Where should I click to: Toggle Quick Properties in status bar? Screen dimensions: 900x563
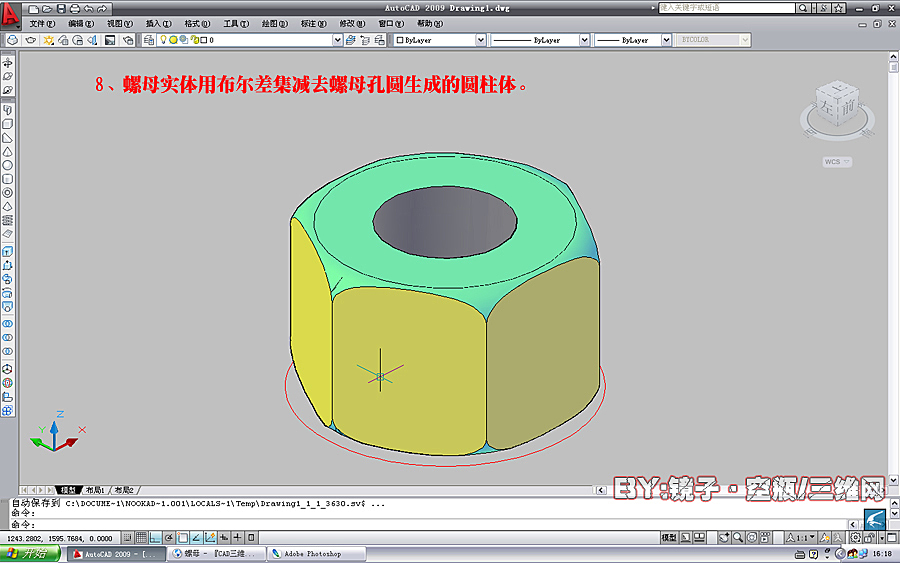click(x=251, y=538)
